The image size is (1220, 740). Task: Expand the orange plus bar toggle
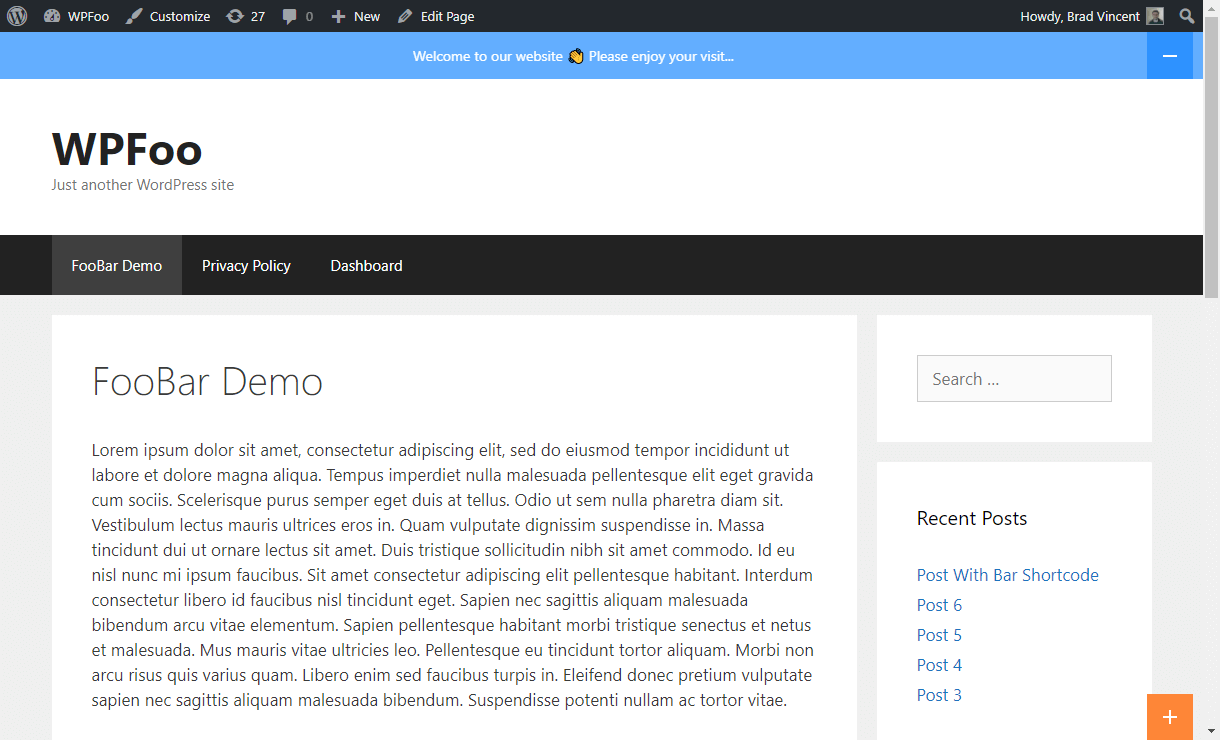1170,717
